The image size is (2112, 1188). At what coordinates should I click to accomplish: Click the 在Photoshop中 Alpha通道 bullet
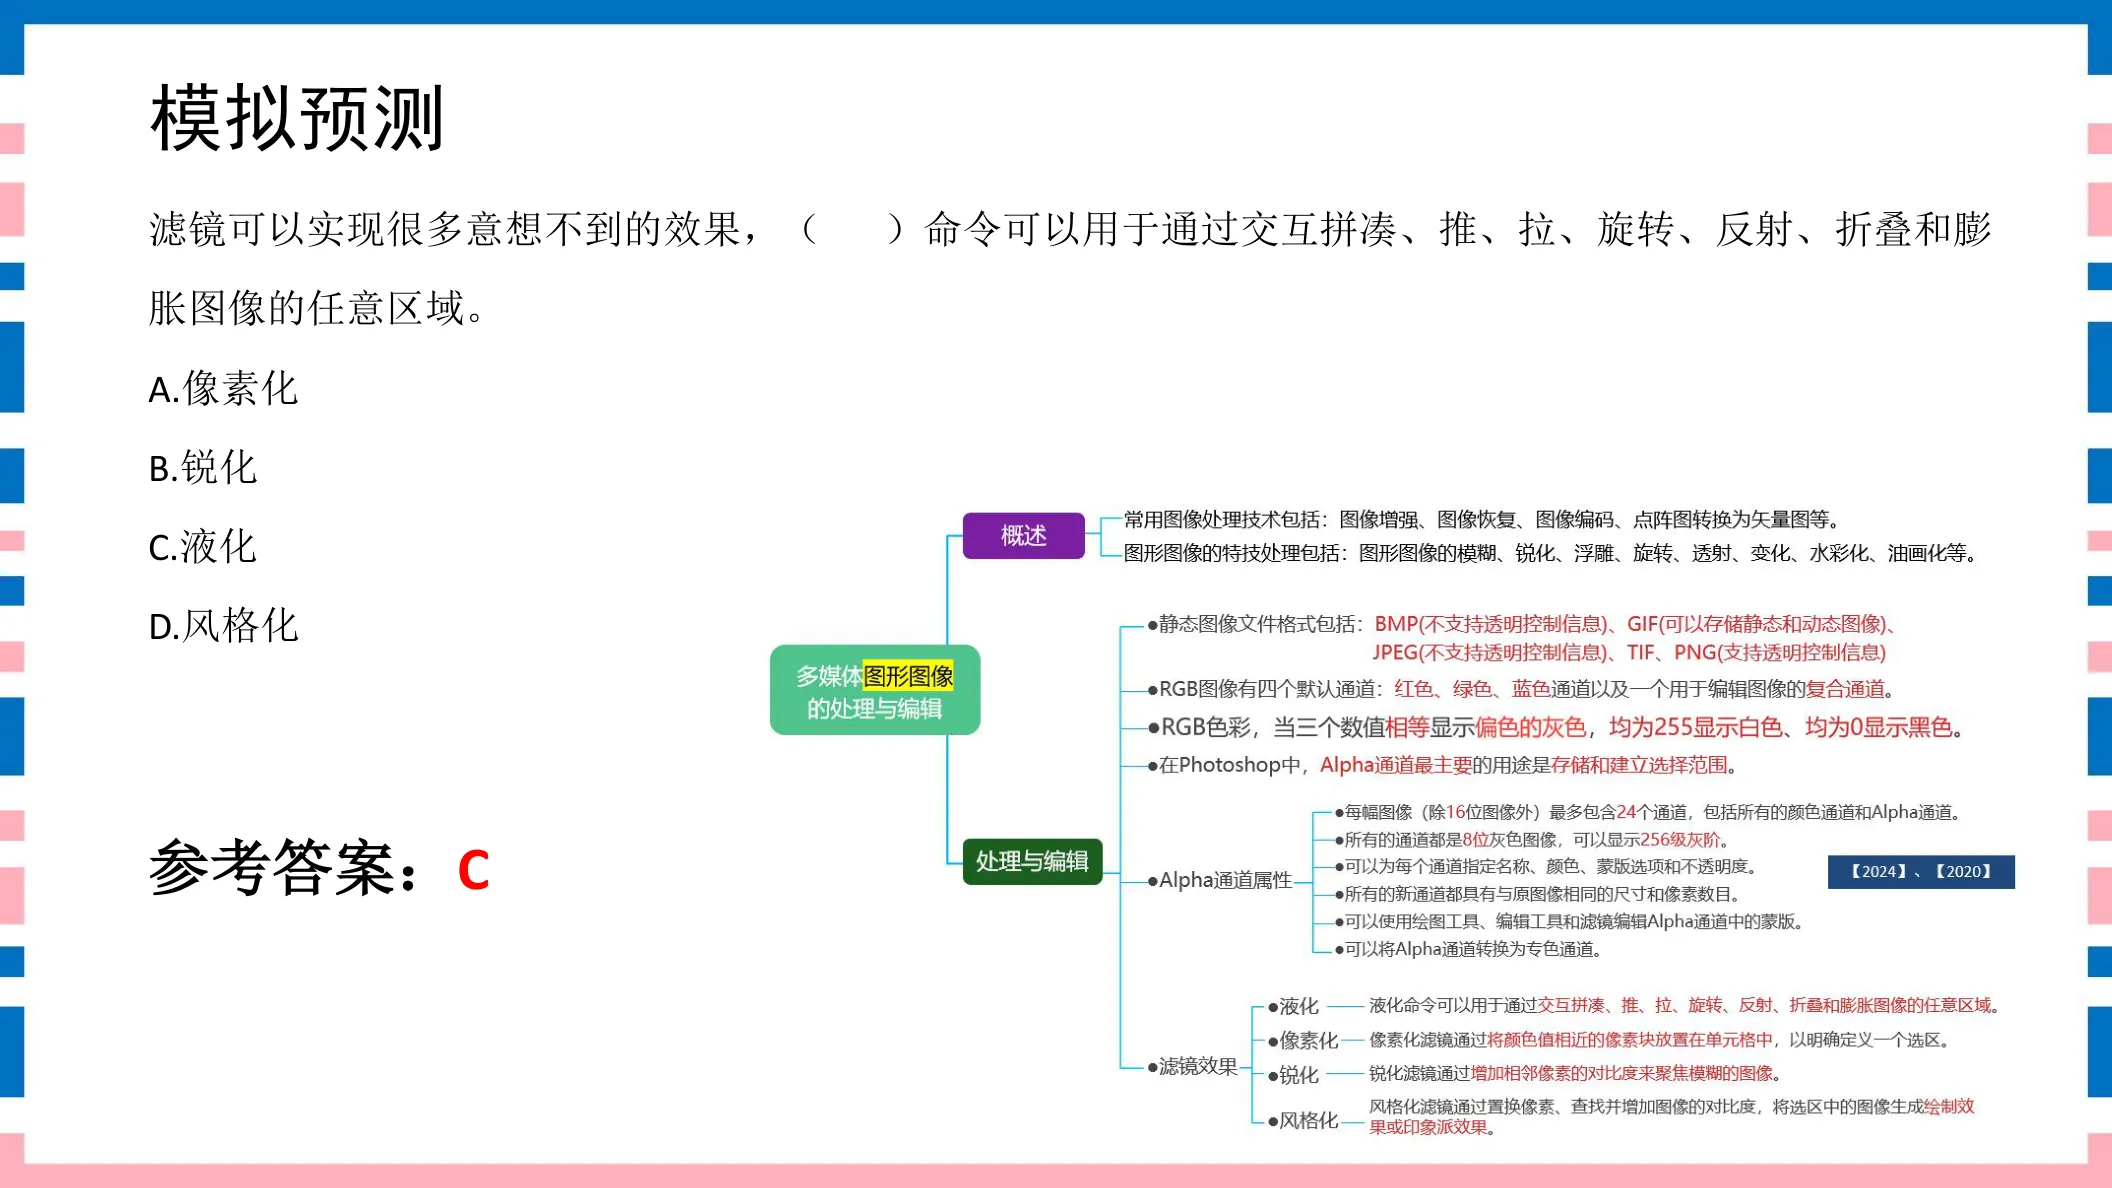(1443, 765)
